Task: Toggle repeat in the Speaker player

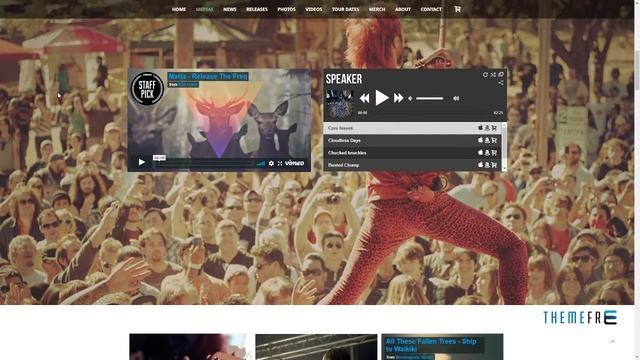Action: 485,75
